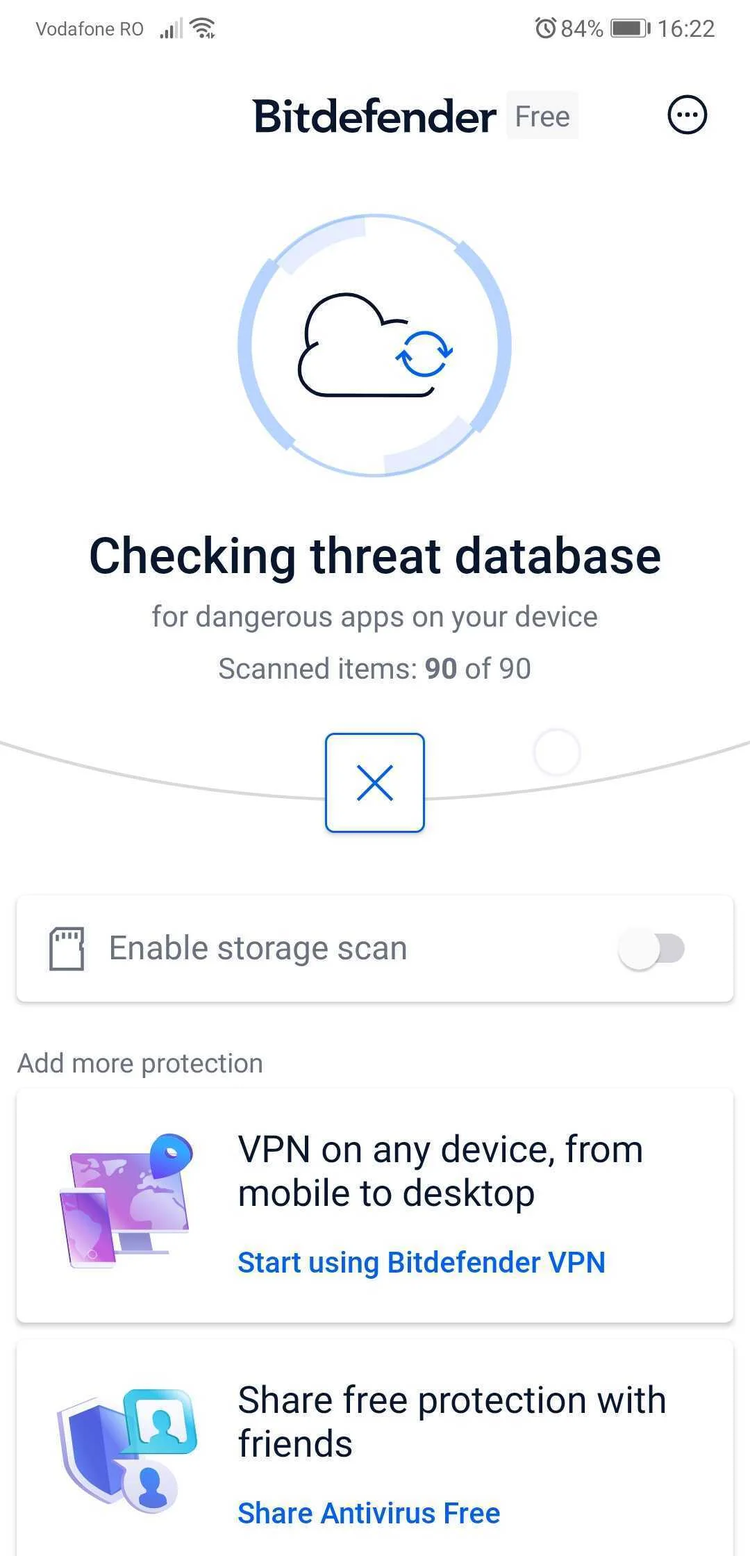
Task: Open Start using Bitdefender VPN link
Action: click(x=421, y=1262)
